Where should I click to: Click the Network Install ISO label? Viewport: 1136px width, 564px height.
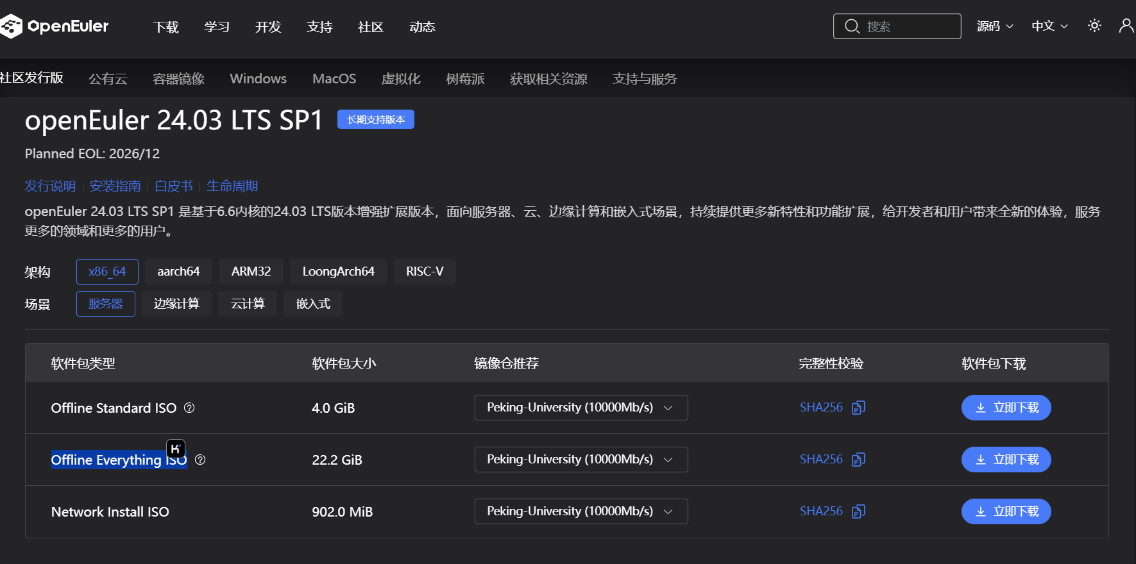pyautogui.click(x=110, y=512)
